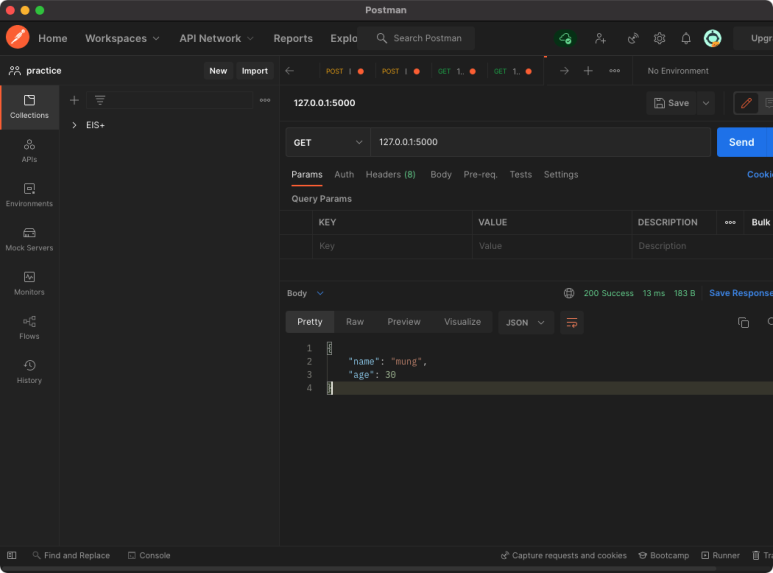Open the Mock Servers sidebar panel

pos(29,239)
